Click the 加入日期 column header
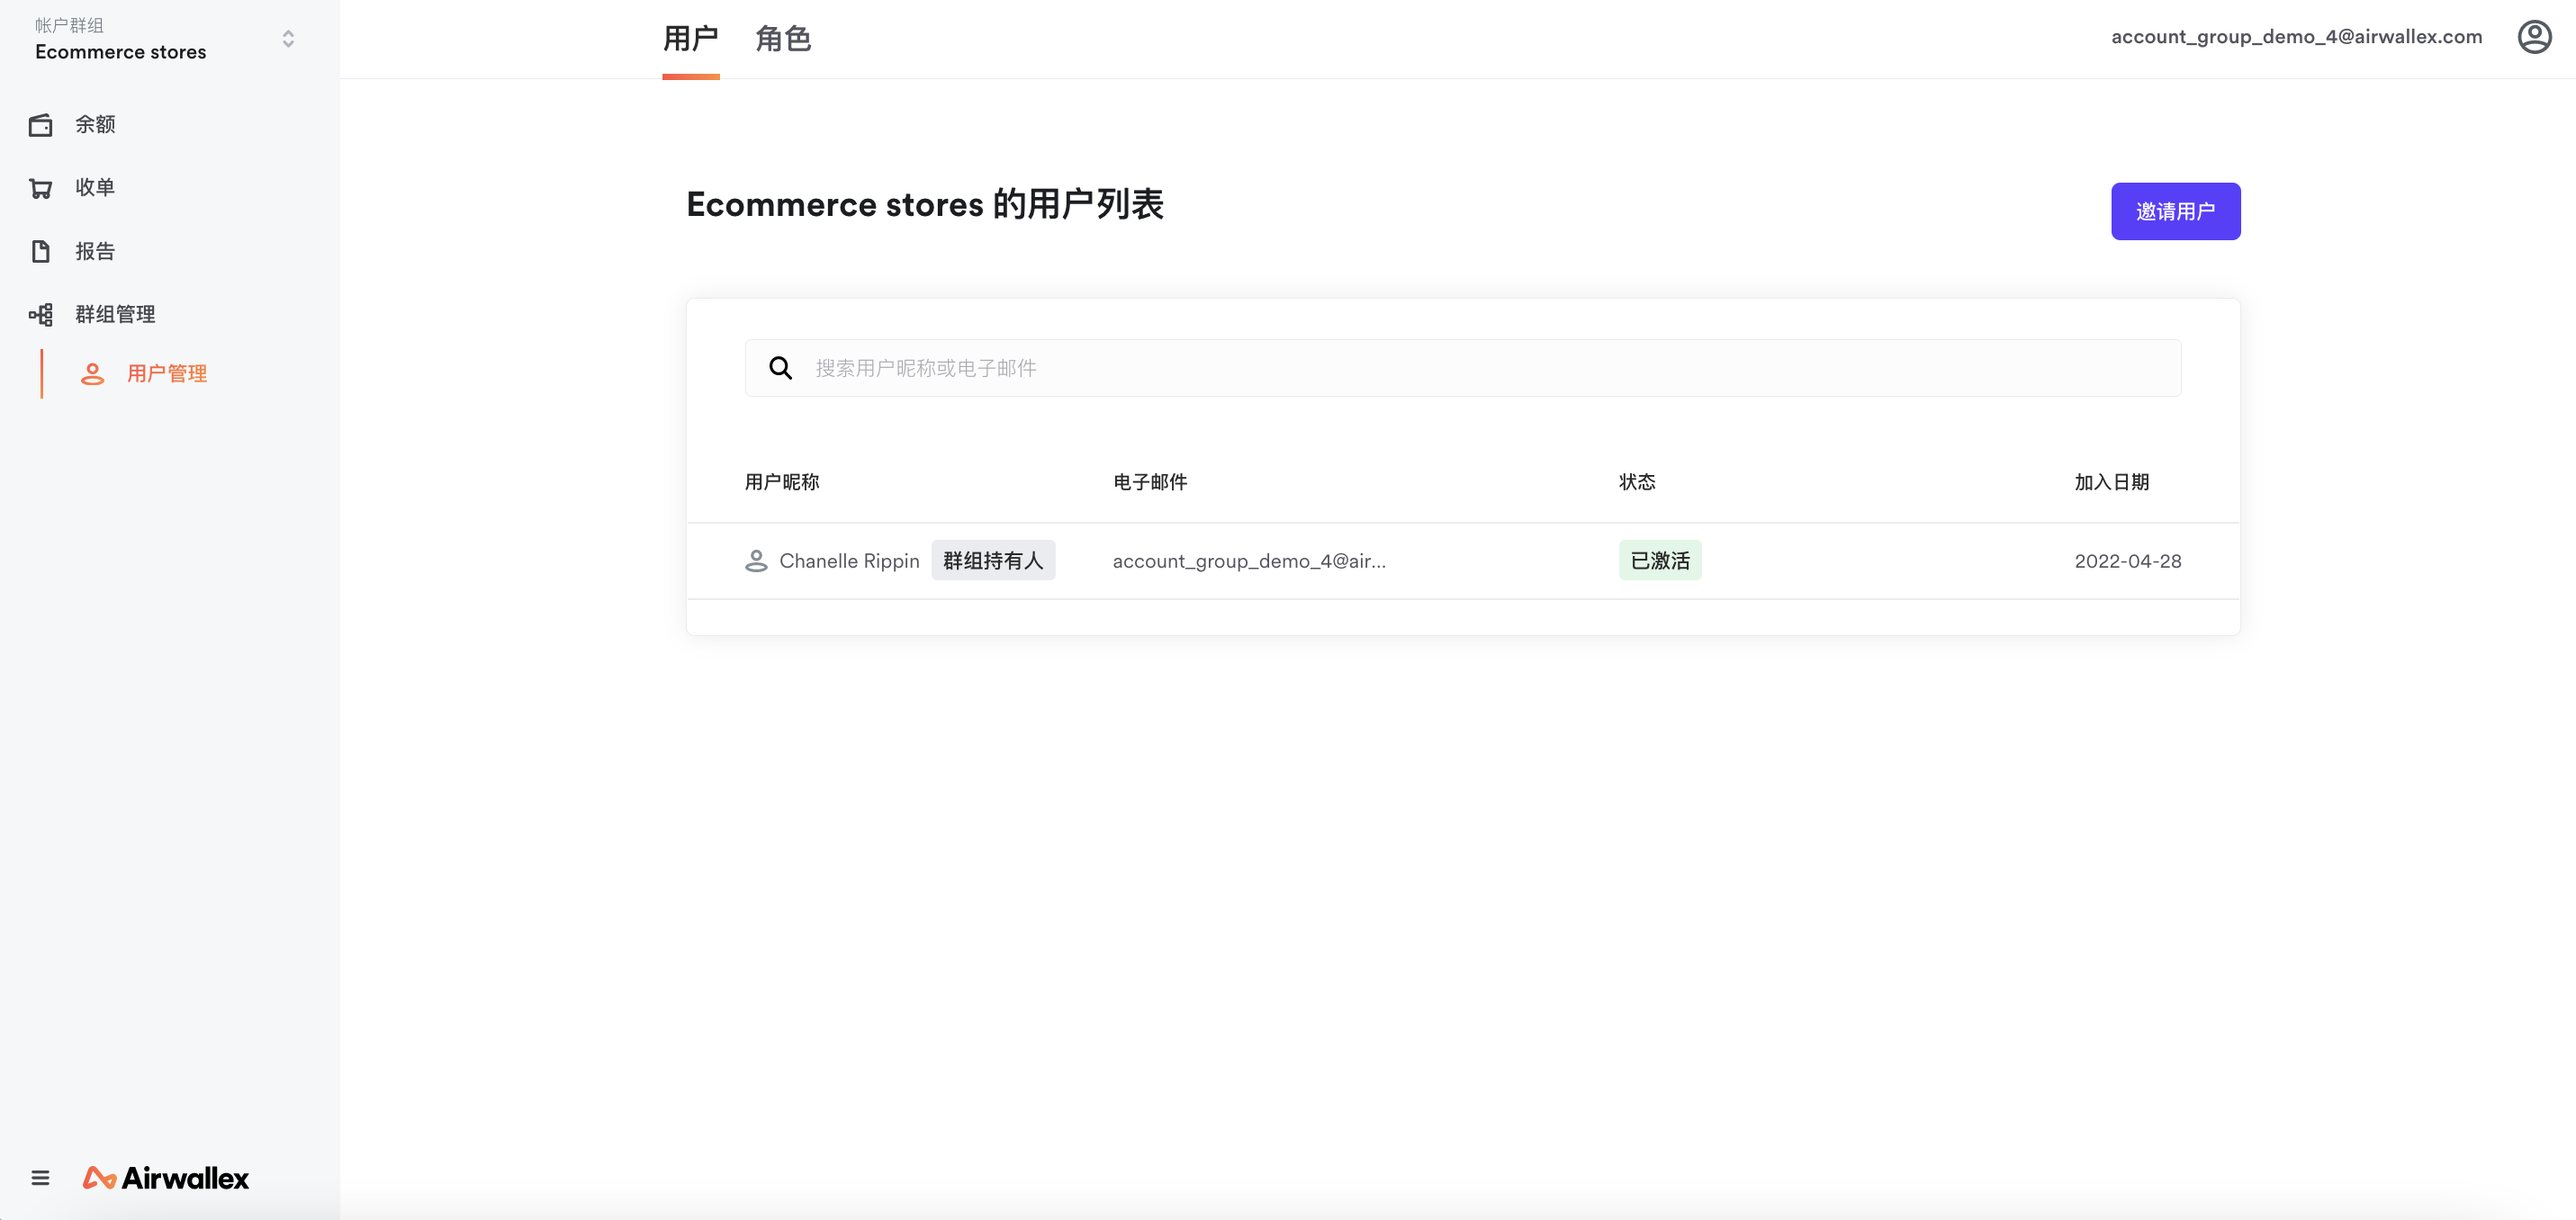 coord(2112,482)
